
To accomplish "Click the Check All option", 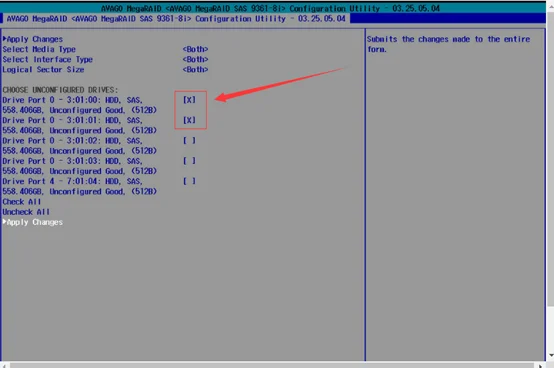I will click(22, 202).
